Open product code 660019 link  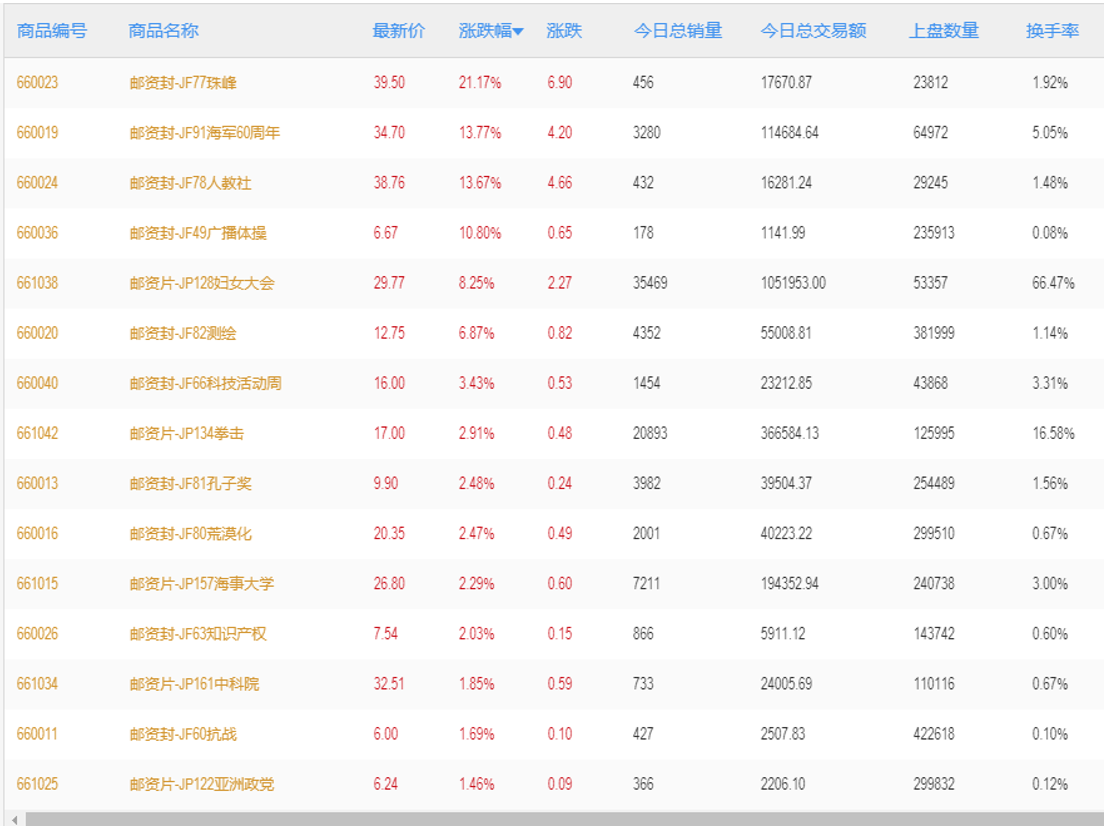[38, 133]
